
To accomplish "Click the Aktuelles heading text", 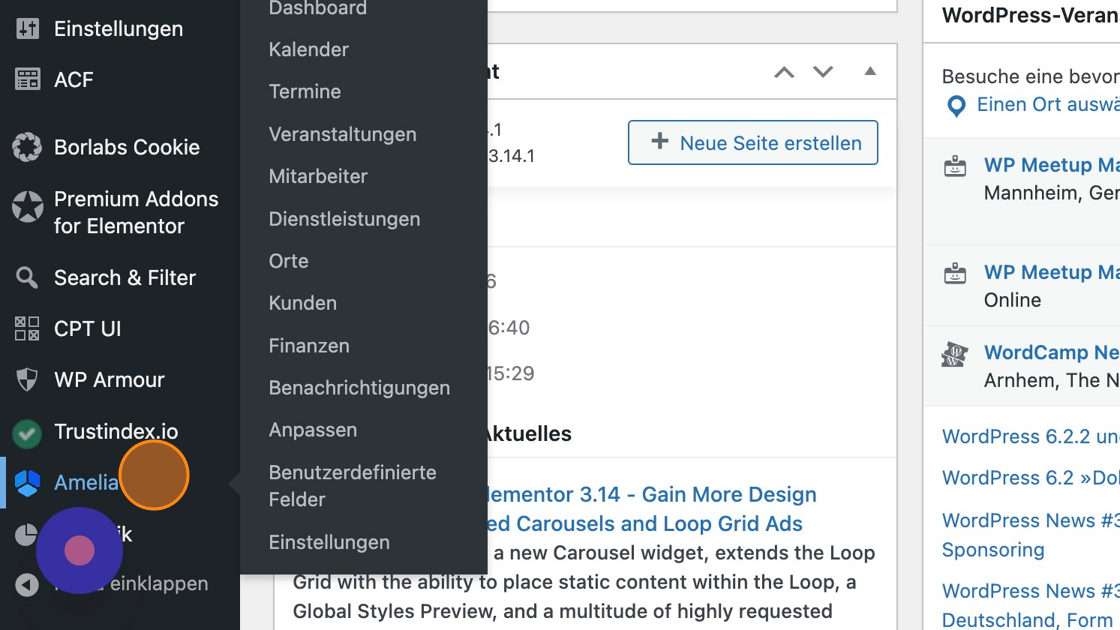I will [527, 434].
